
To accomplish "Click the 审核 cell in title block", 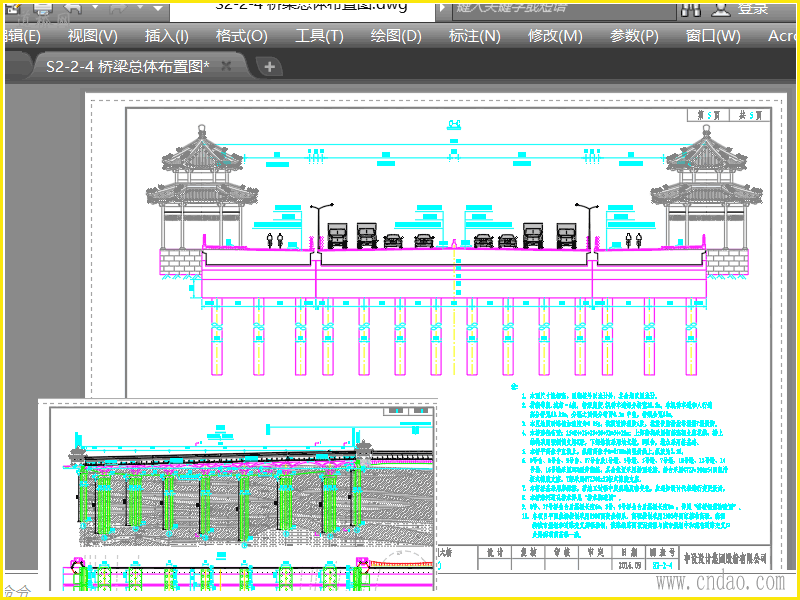I will click(561, 552).
